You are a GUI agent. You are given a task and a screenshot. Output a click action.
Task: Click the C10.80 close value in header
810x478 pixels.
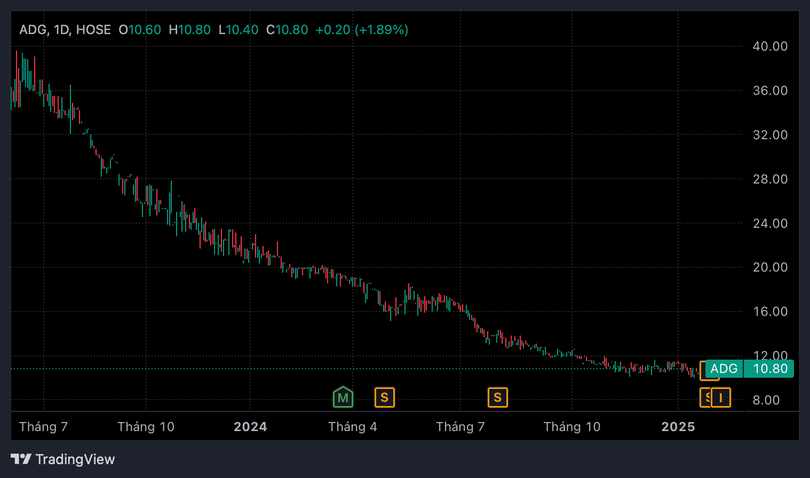286,30
